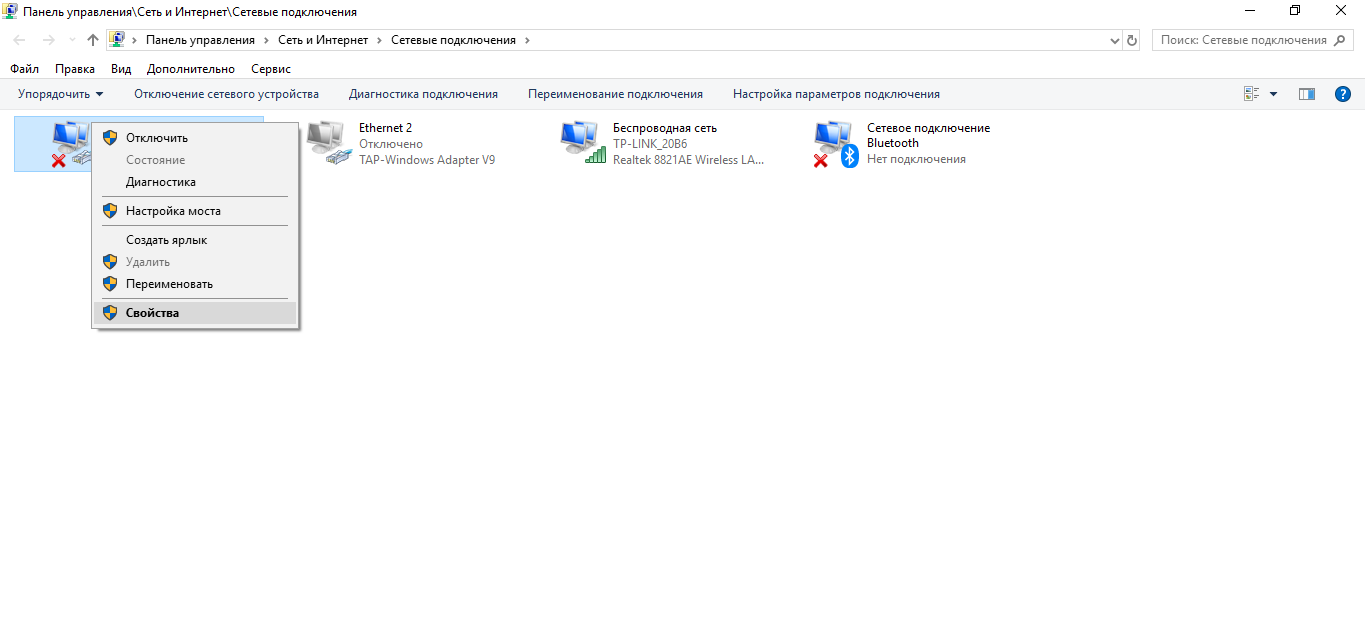Viewport: 1365px width, 624px height.
Task: Open the Вид menu
Action: 121,69
